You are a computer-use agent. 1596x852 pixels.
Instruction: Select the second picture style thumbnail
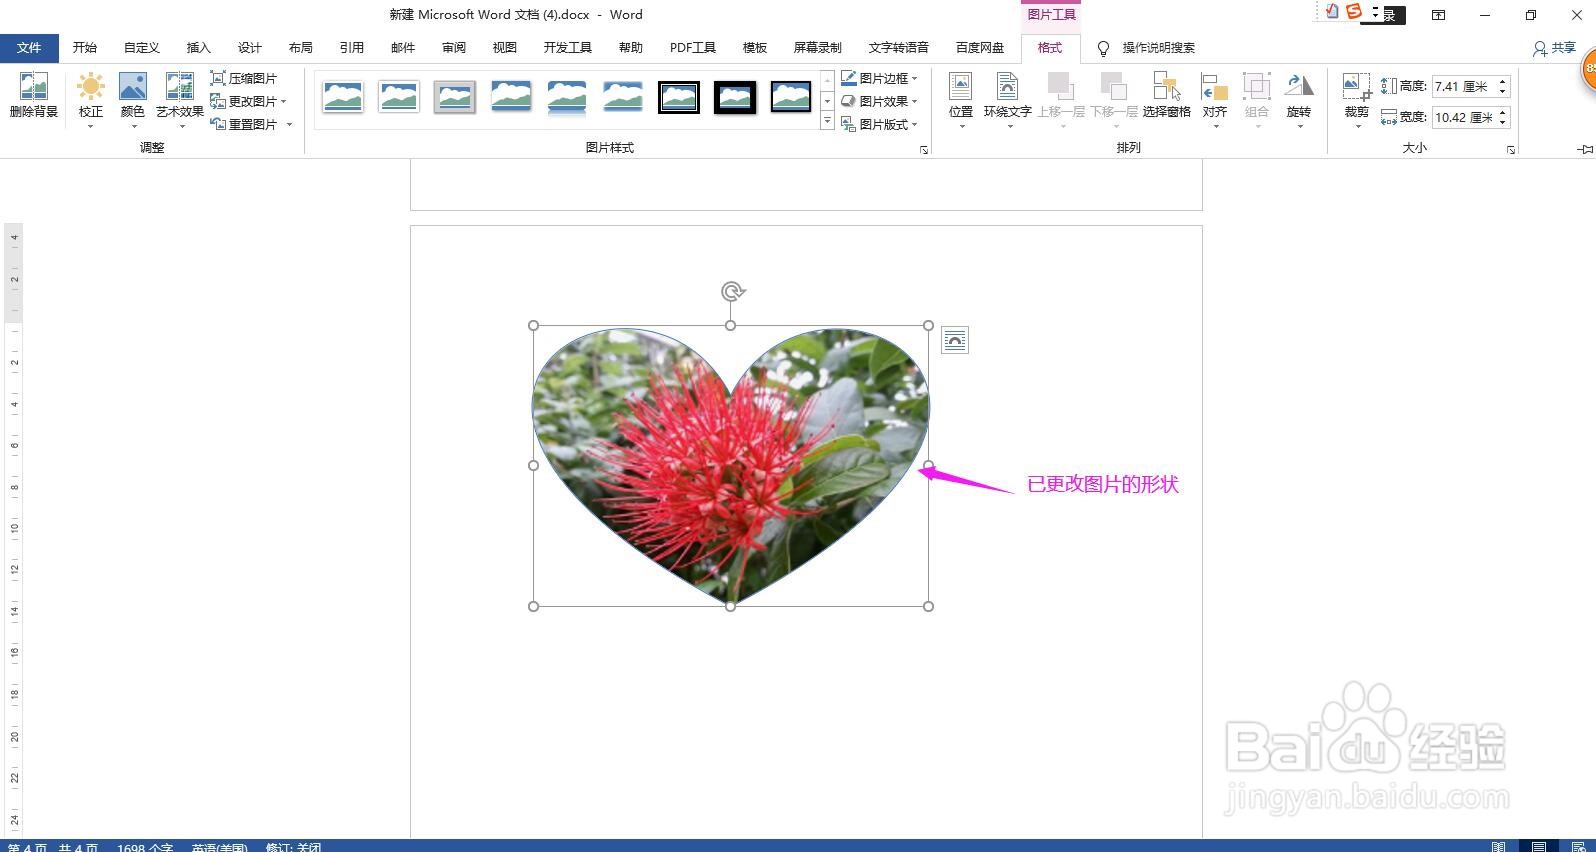pos(399,97)
